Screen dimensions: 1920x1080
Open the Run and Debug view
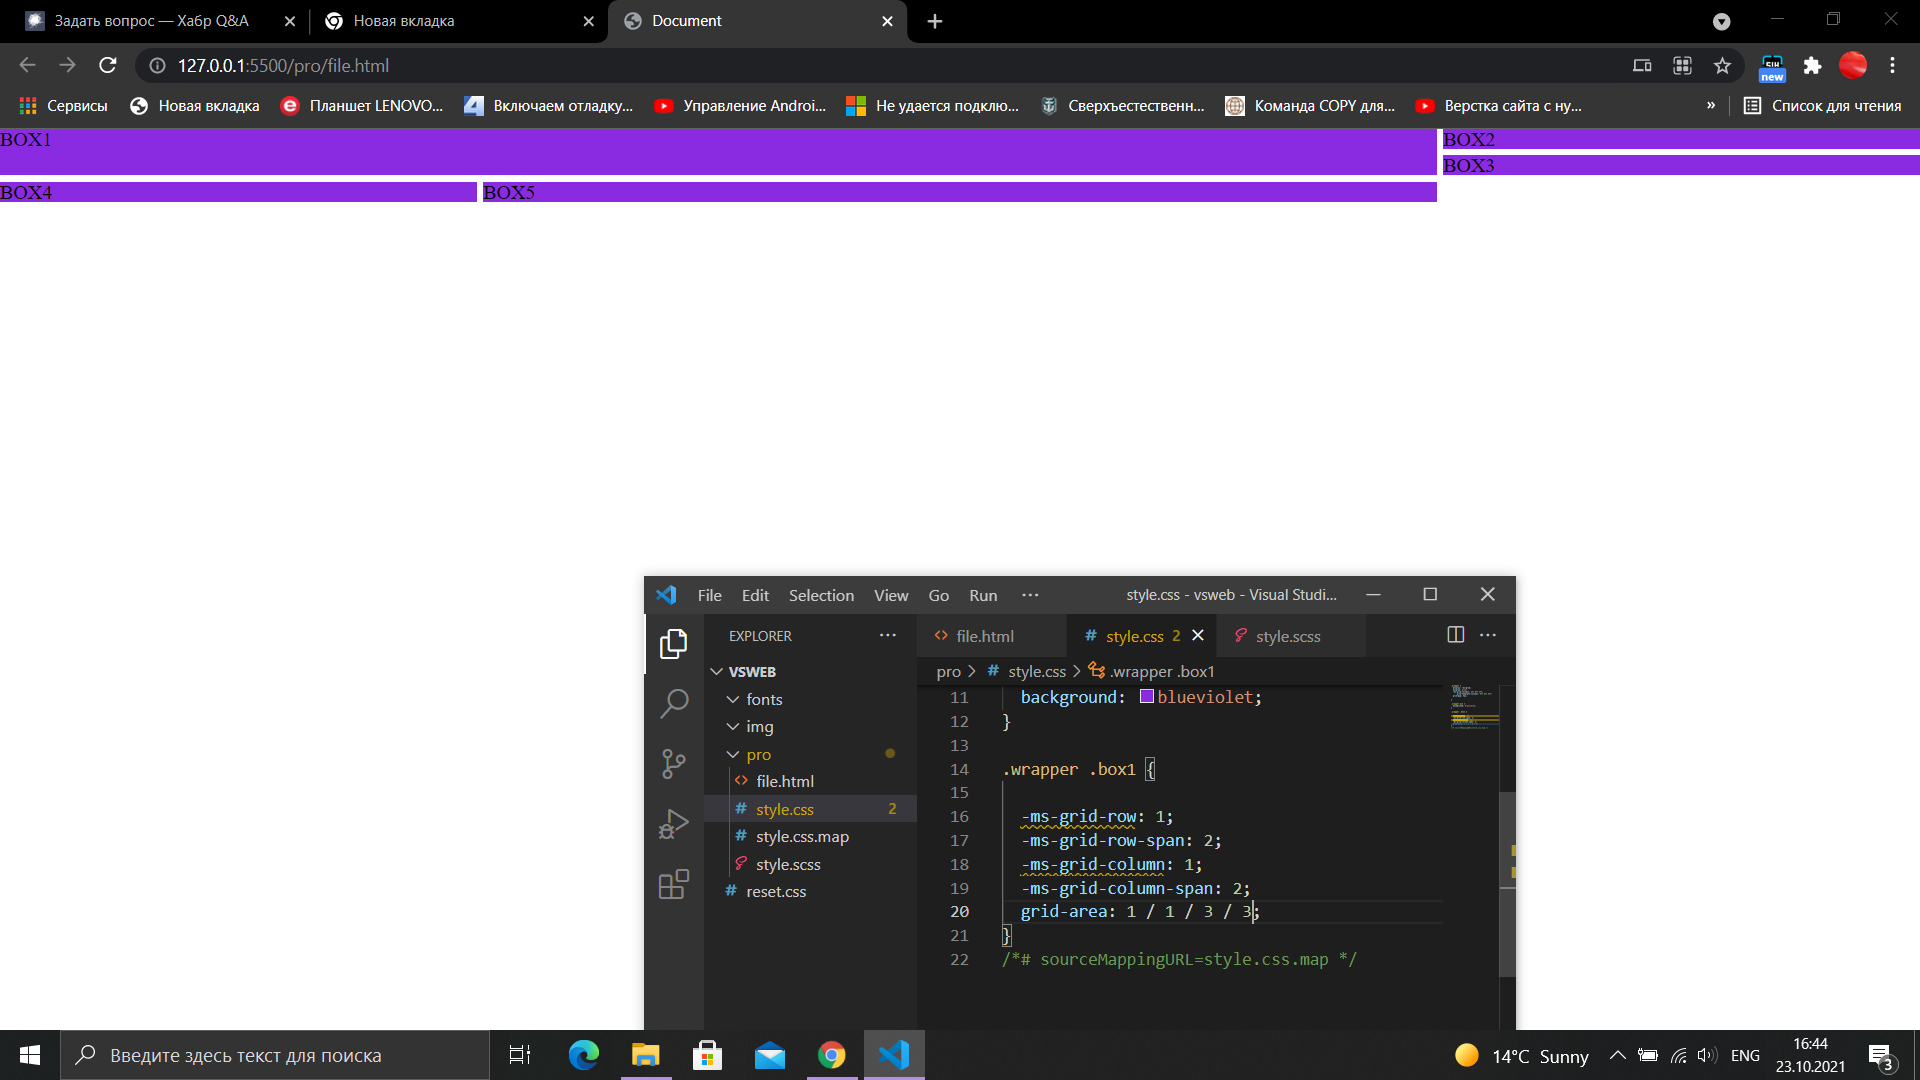click(674, 824)
